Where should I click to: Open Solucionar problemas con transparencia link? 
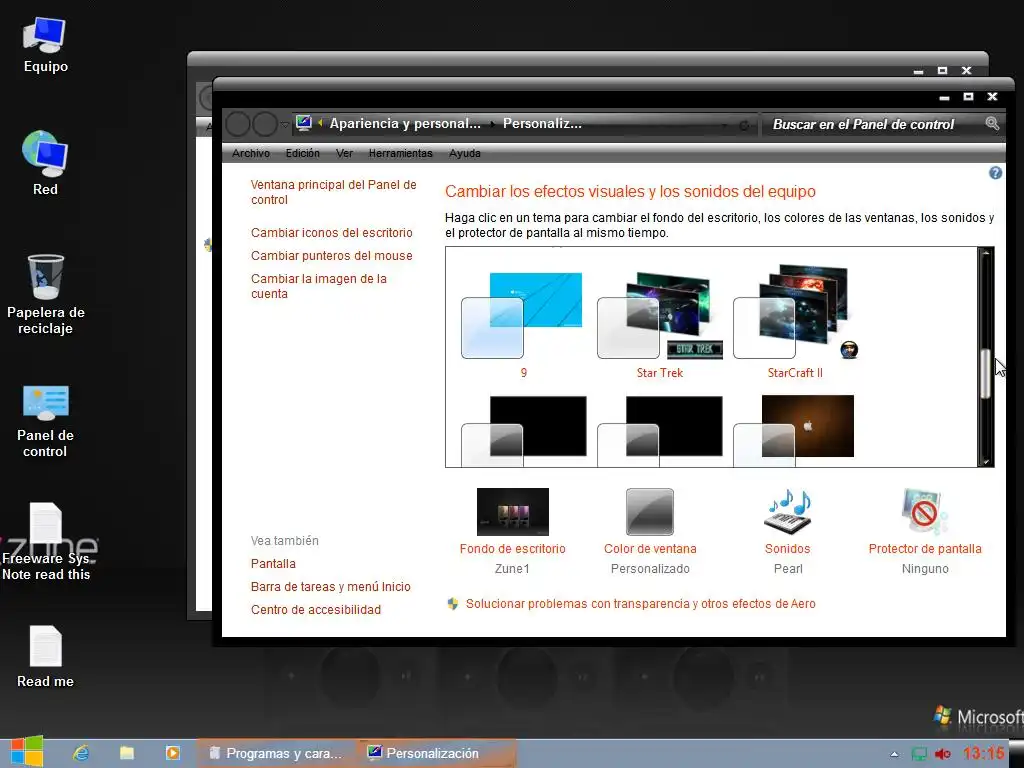tap(640, 603)
